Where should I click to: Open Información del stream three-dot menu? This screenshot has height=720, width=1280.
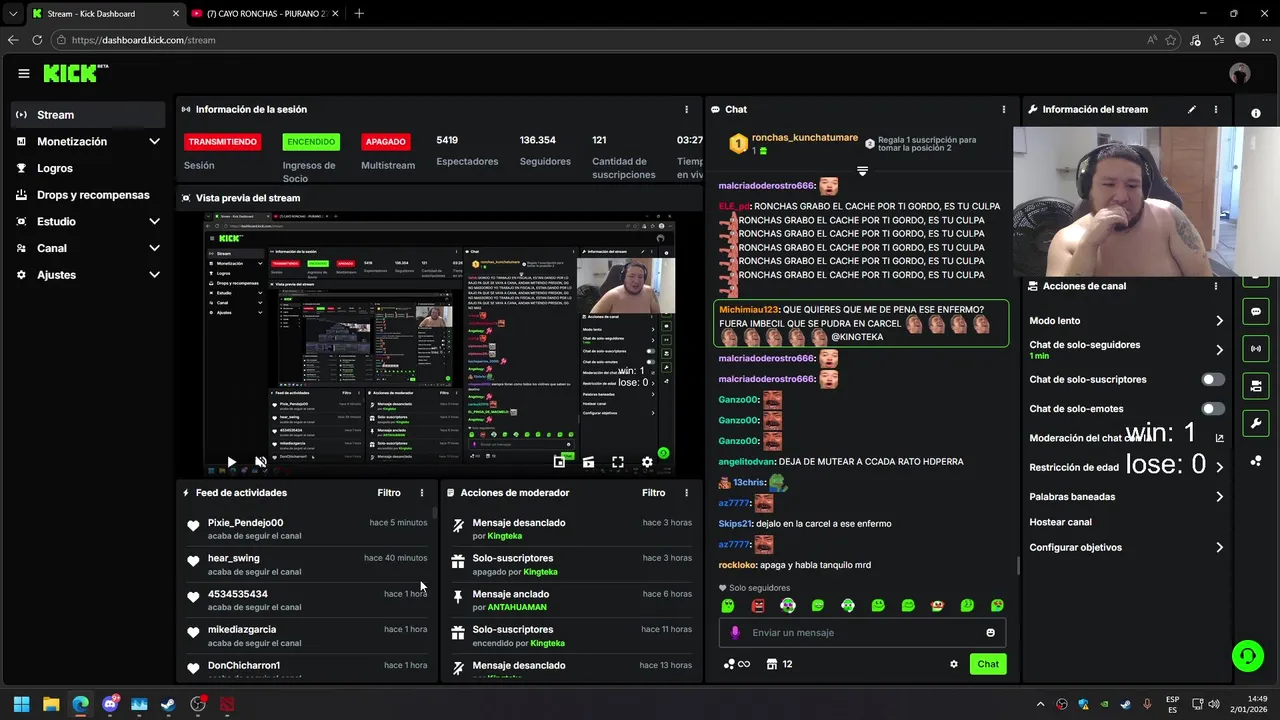click(1216, 109)
